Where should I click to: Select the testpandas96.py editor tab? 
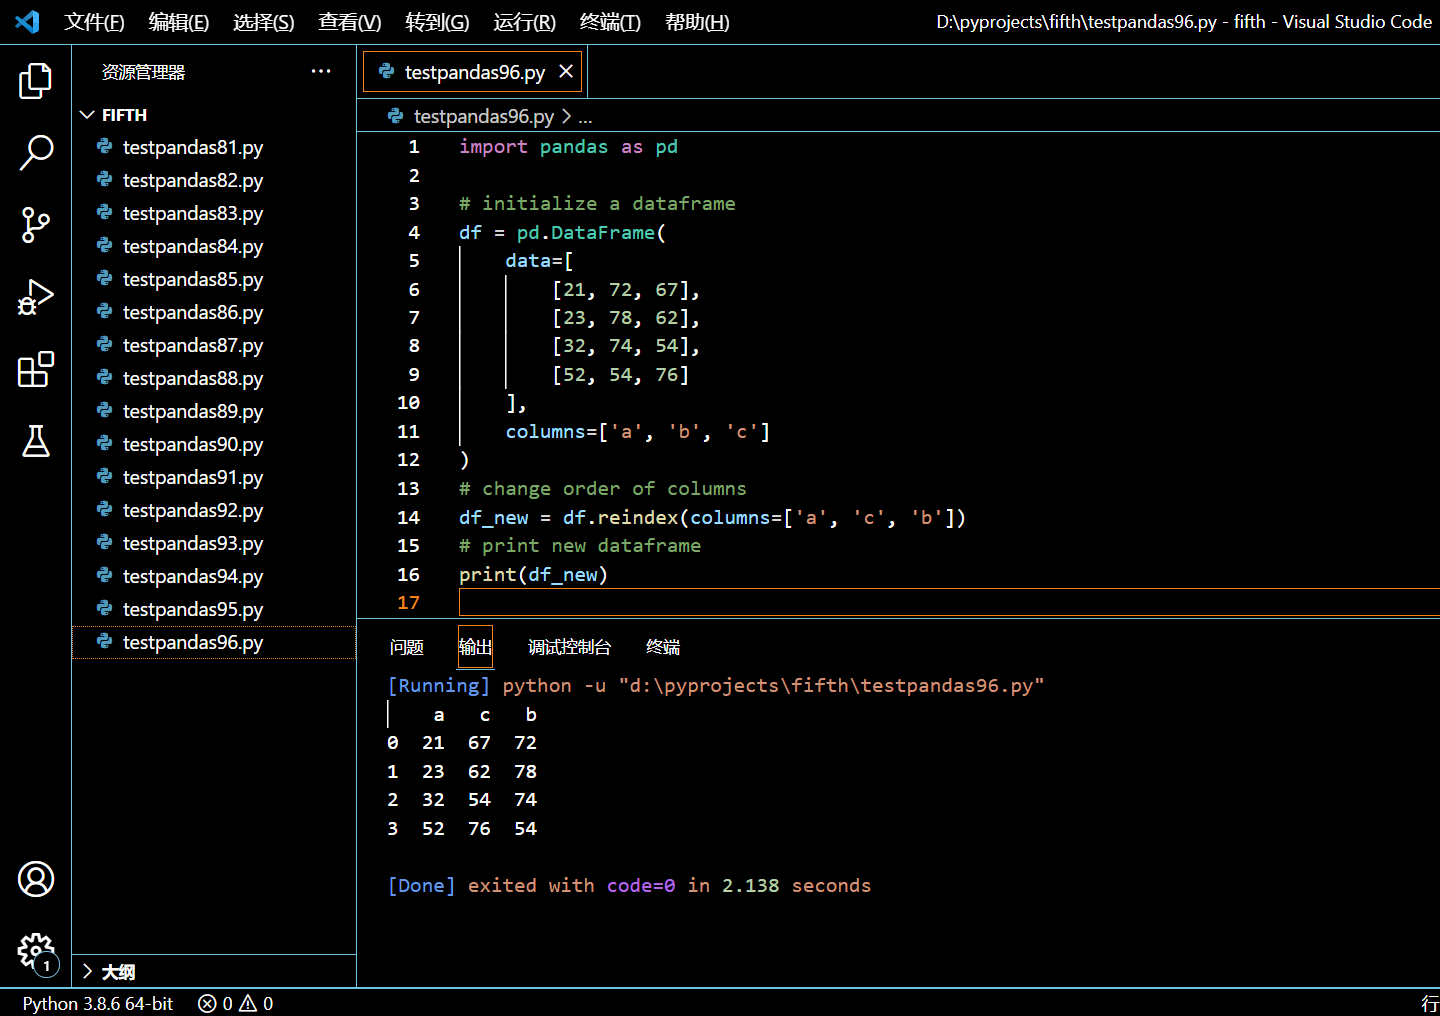(x=472, y=71)
